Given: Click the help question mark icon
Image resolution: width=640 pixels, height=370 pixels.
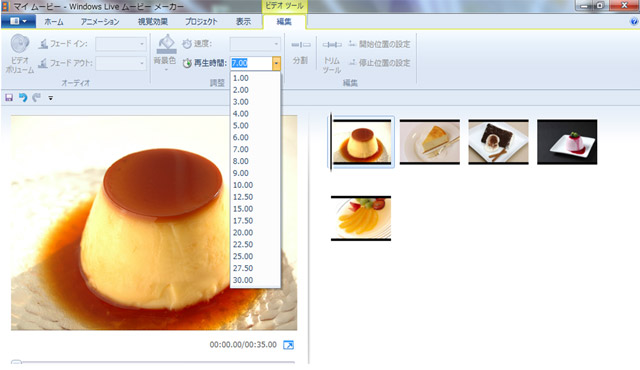Looking at the screenshot, I should click(634, 22).
